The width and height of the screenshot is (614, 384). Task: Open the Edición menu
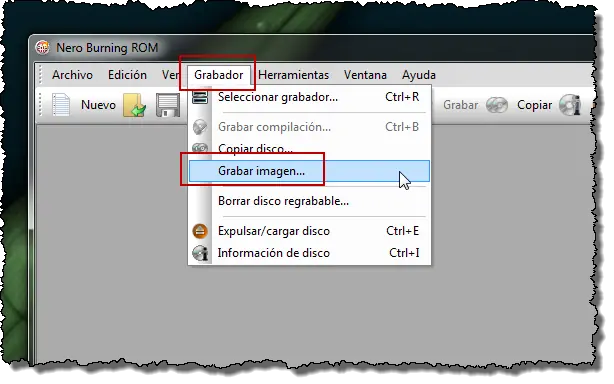pyautogui.click(x=127, y=75)
